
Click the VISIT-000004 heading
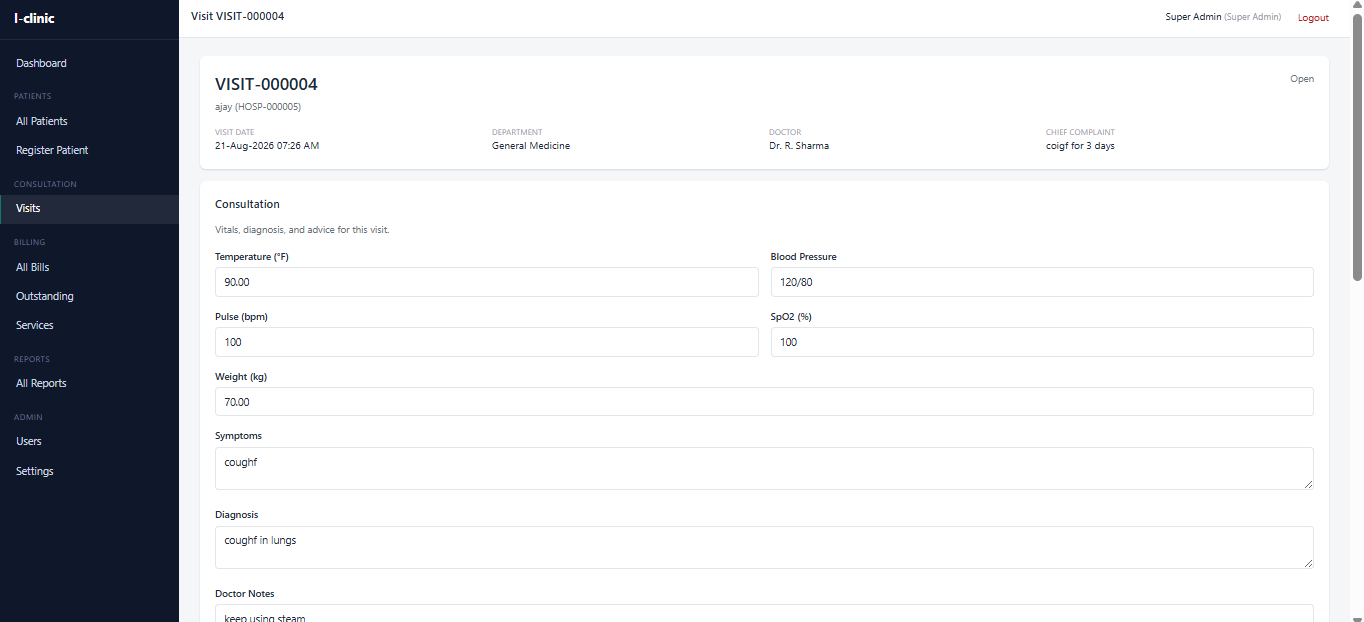[x=266, y=84]
